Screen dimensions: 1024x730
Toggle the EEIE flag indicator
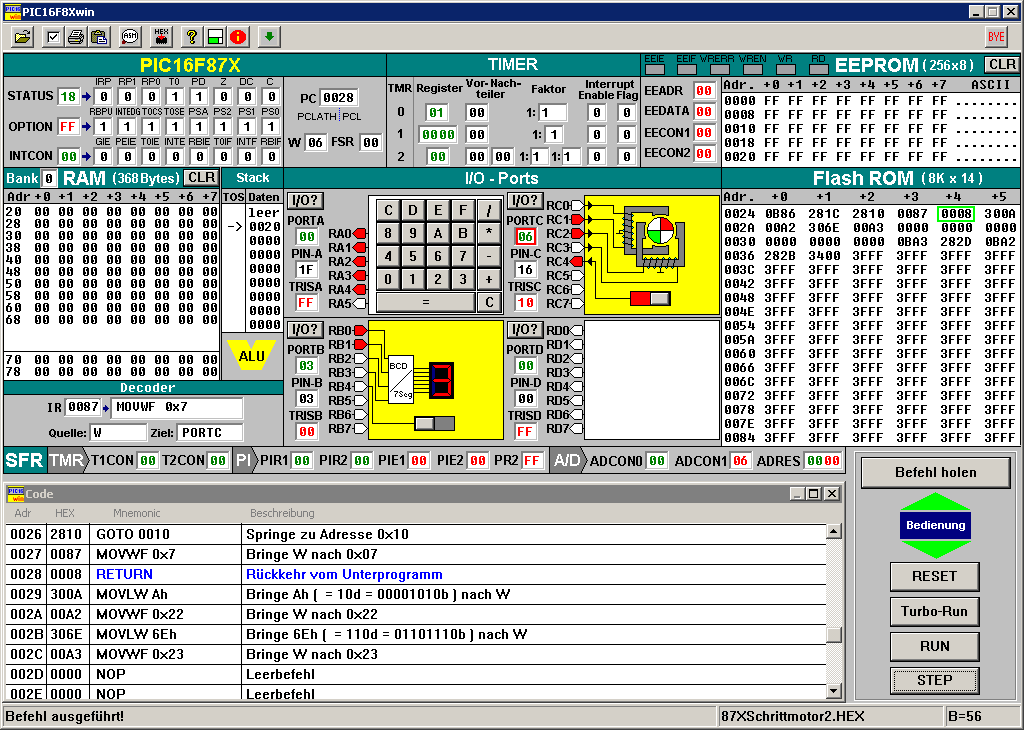point(655,70)
